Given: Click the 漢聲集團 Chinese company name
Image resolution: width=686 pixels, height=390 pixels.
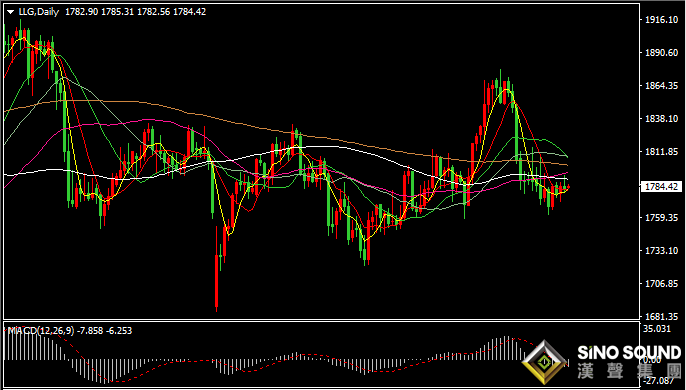Looking at the screenshot, I should pyautogui.click(x=629, y=370).
